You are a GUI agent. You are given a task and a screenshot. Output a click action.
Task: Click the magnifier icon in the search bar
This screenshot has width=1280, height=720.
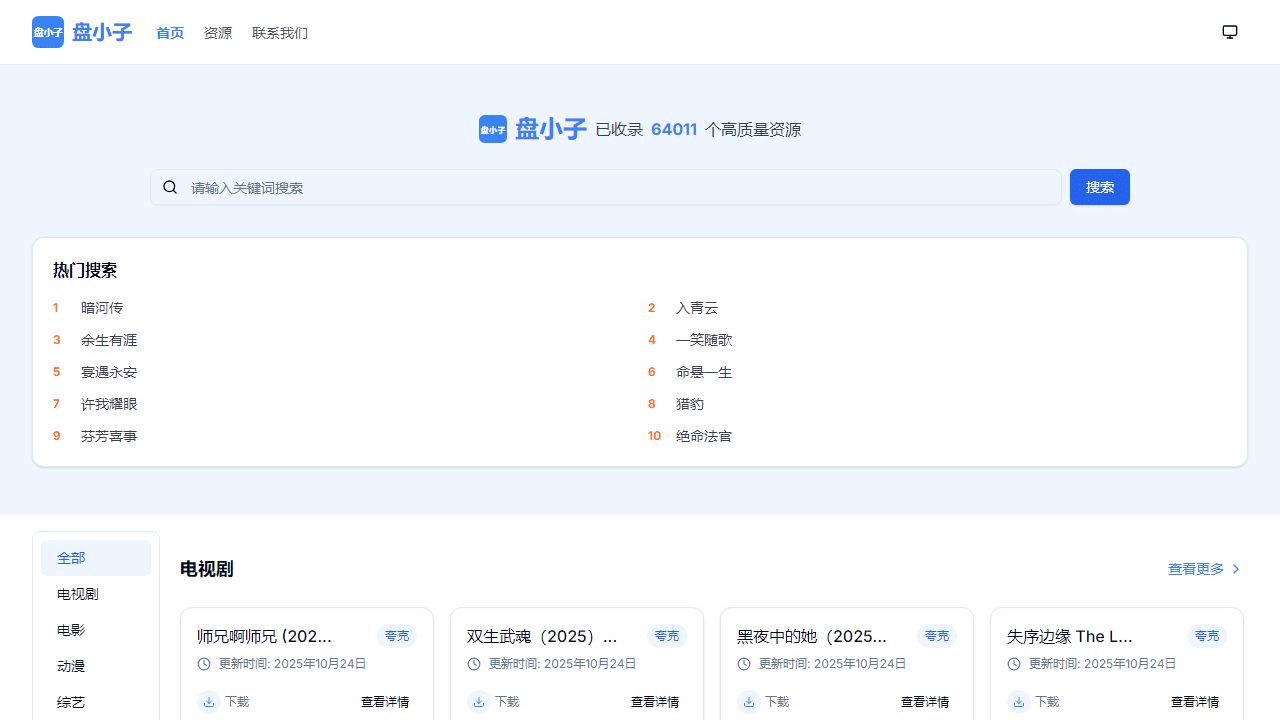170,187
